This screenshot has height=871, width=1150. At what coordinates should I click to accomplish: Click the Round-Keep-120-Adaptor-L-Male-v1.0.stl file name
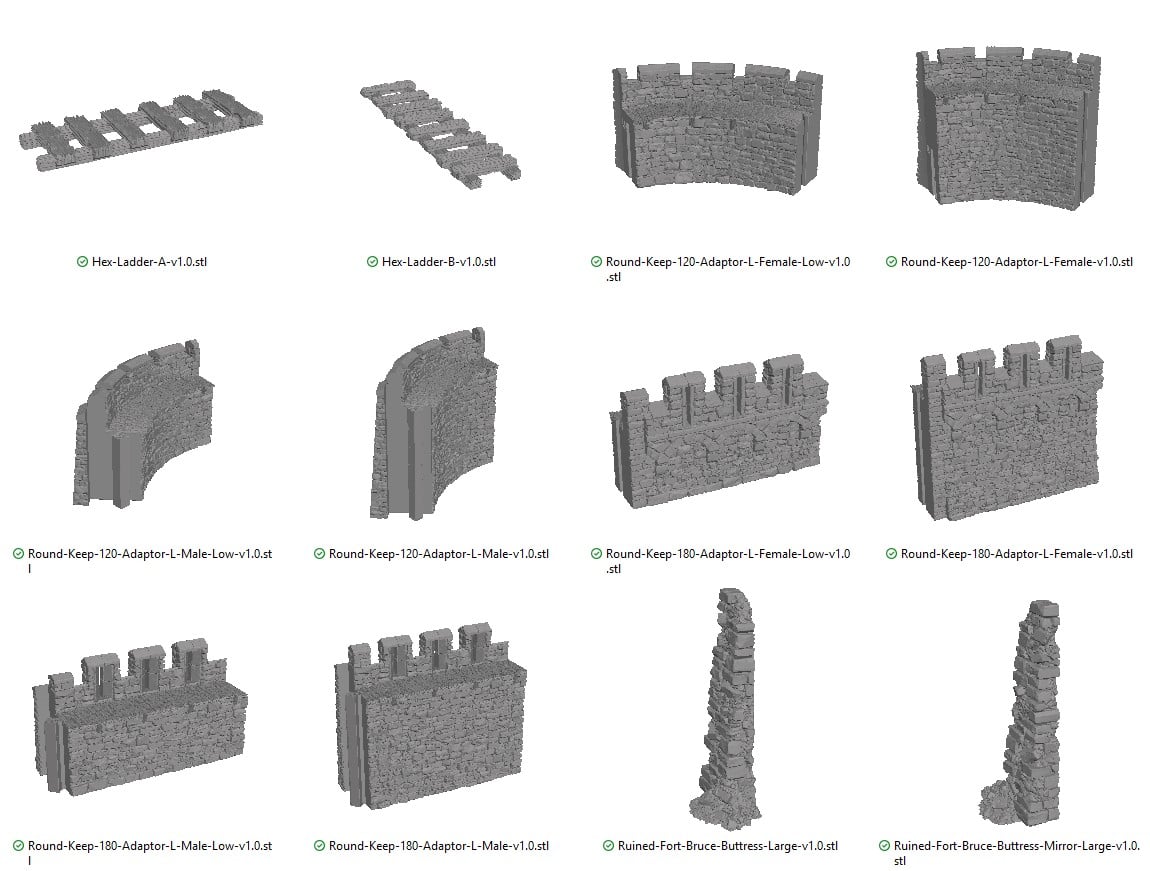coord(439,554)
